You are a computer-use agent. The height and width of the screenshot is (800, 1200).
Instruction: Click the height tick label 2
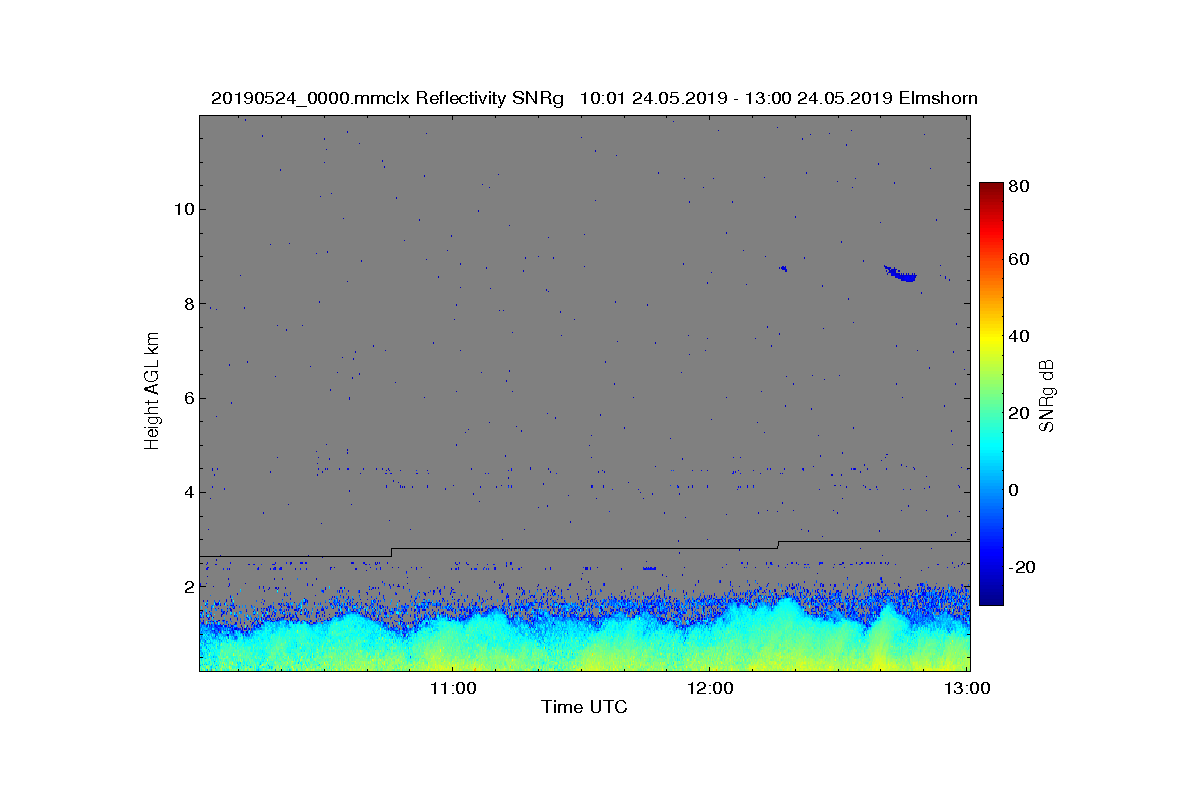coord(187,587)
